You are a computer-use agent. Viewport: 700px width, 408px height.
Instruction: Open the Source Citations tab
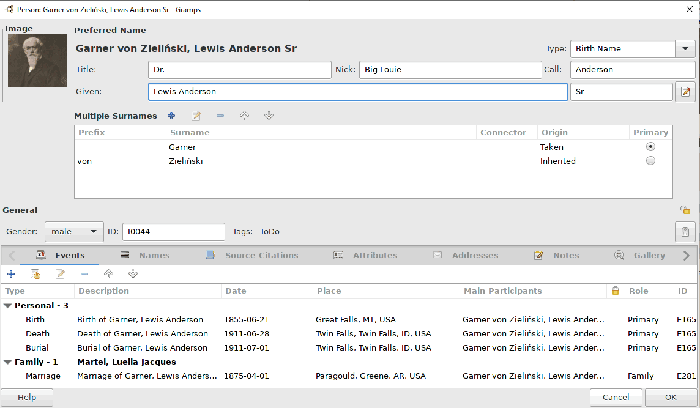tap(252, 255)
